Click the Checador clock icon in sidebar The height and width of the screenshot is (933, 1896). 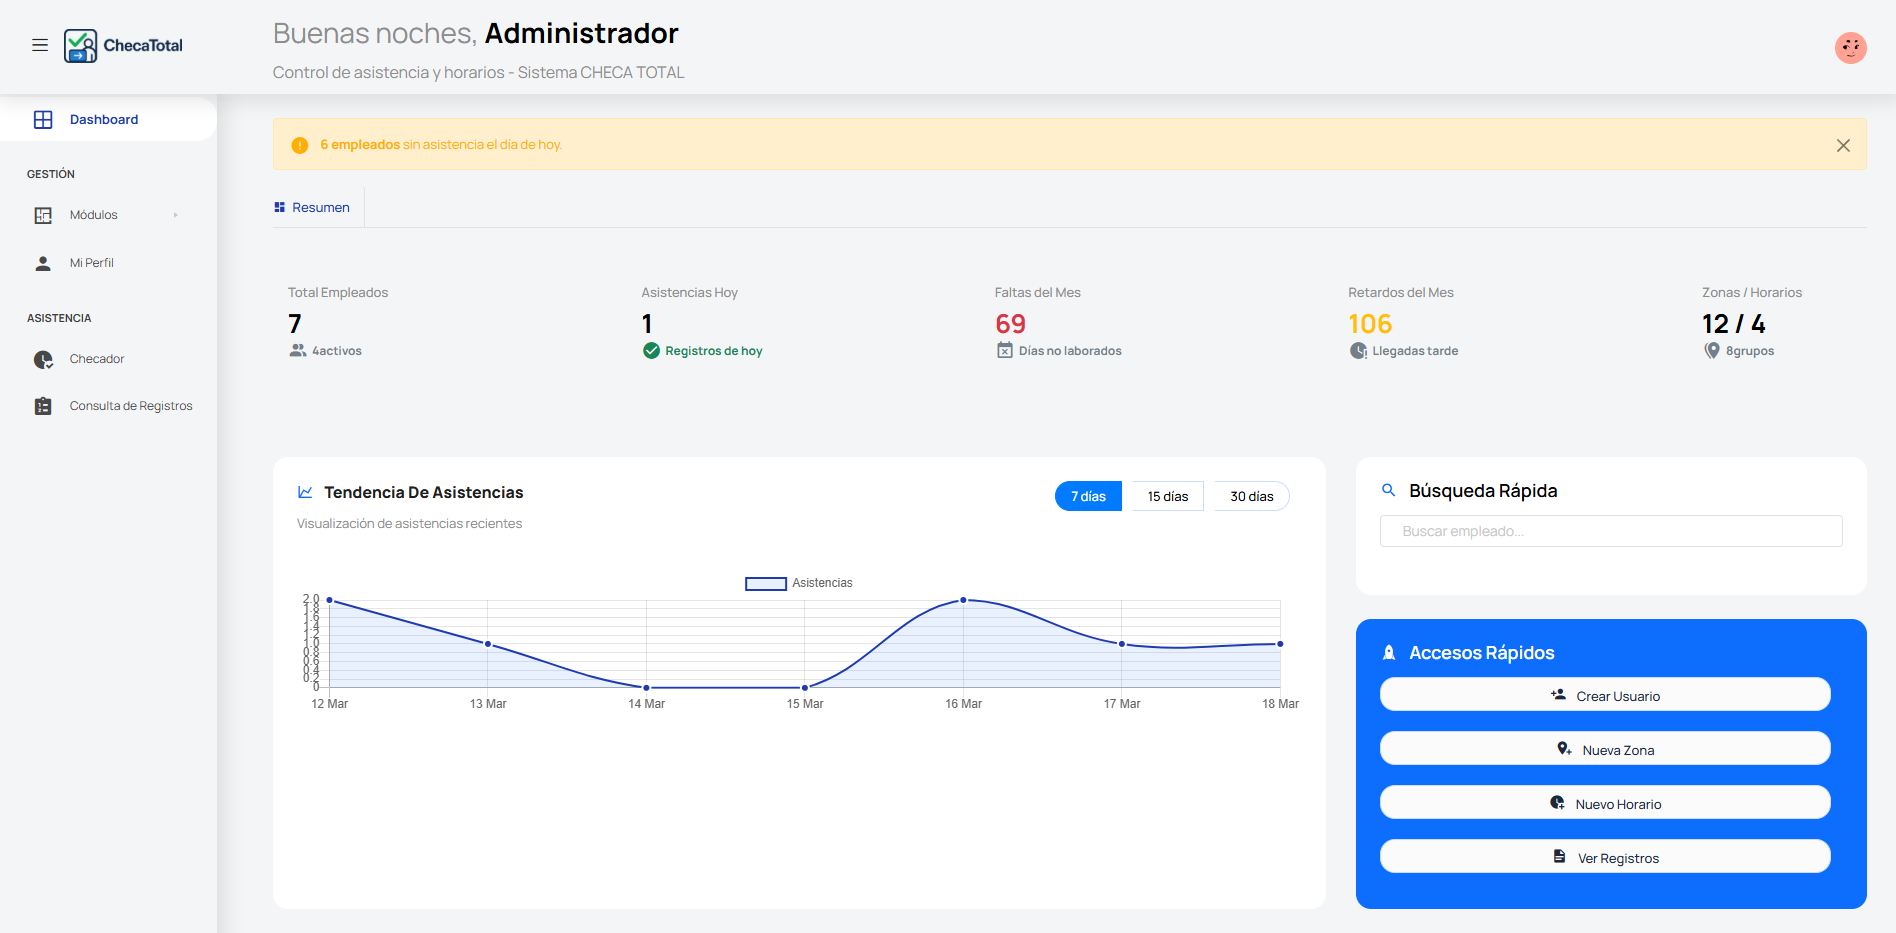click(43, 360)
